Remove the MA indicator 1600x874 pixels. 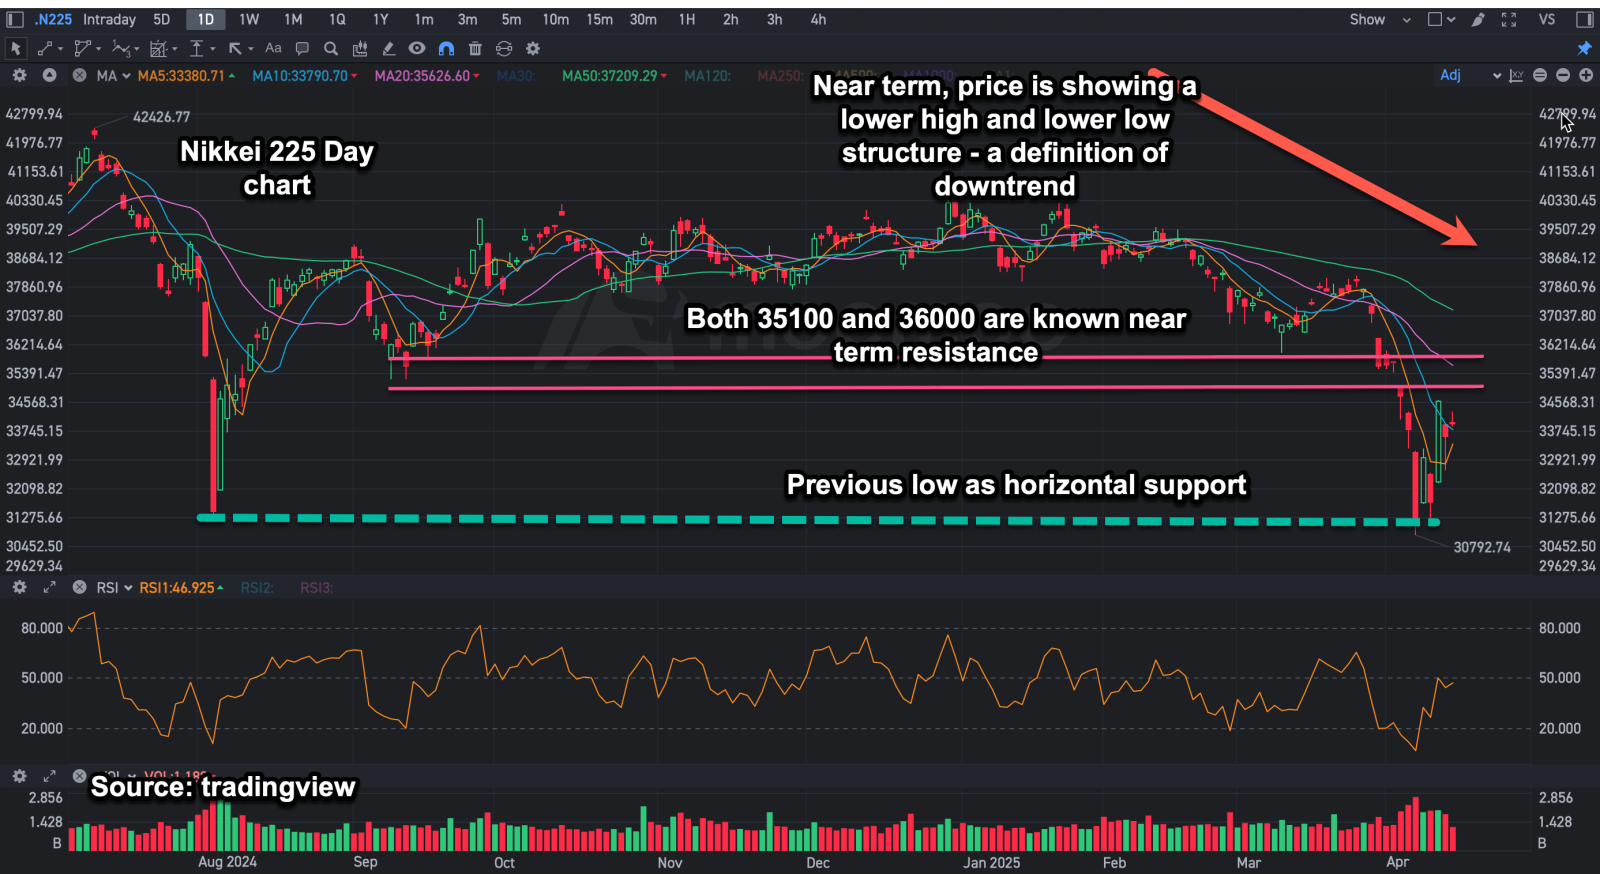pyautogui.click(x=79, y=75)
